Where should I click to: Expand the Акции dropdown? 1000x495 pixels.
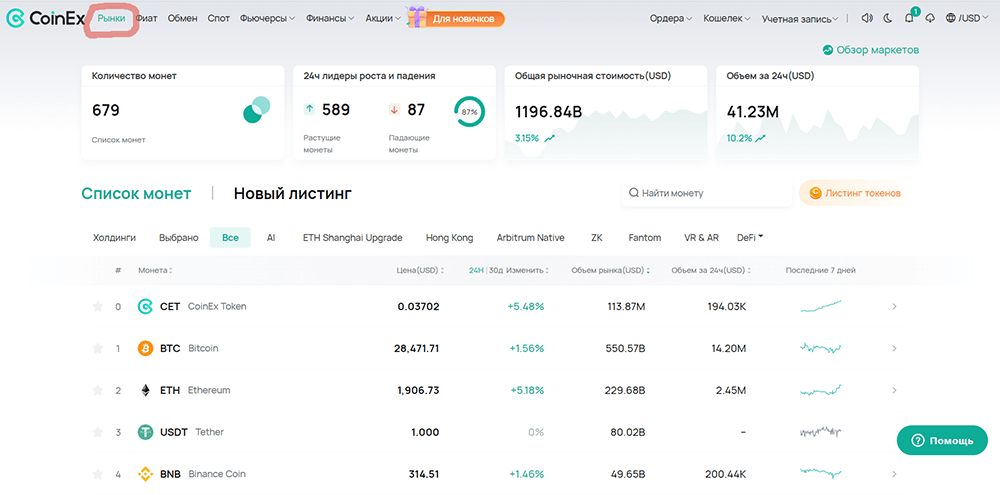[x=383, y=18]
